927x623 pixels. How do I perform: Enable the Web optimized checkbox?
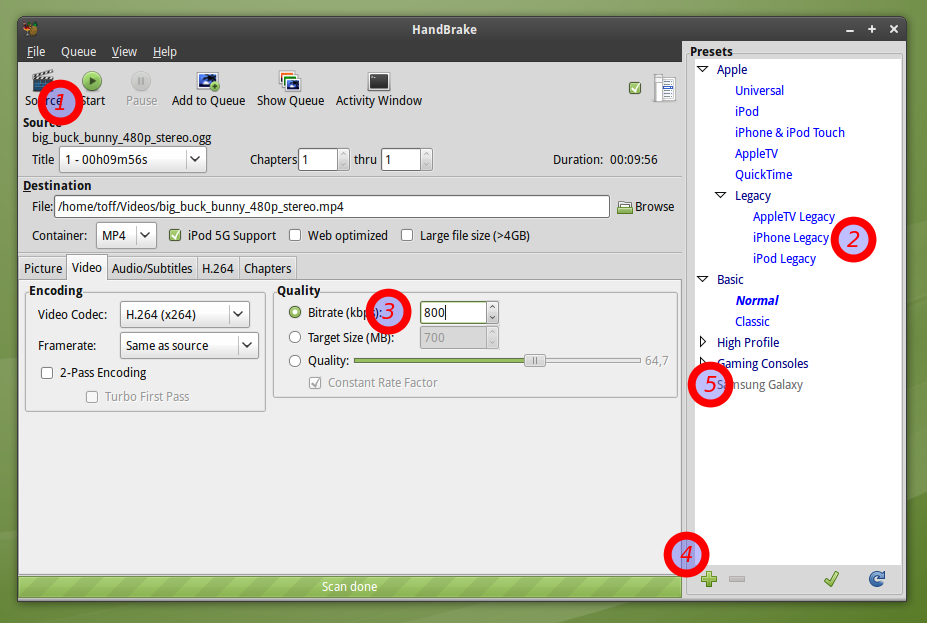296,236
